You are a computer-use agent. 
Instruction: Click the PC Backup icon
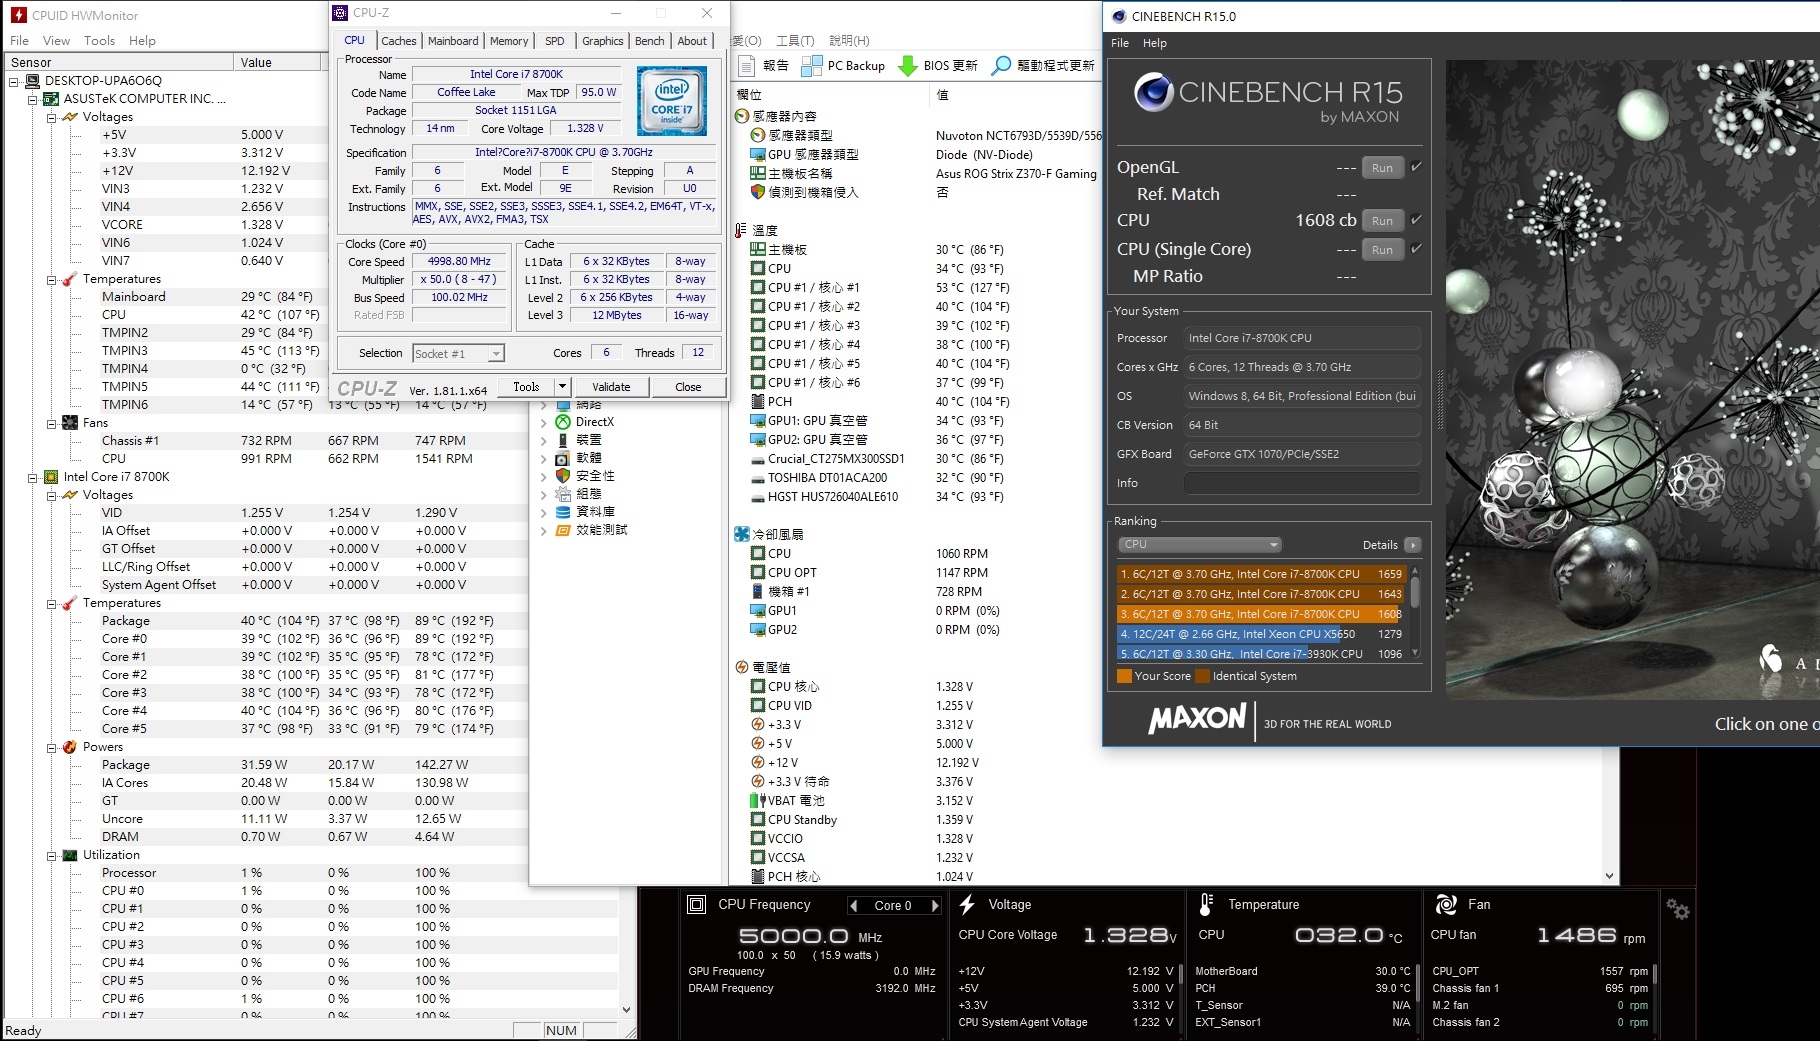pyautogui.click(x=811, y=65)
